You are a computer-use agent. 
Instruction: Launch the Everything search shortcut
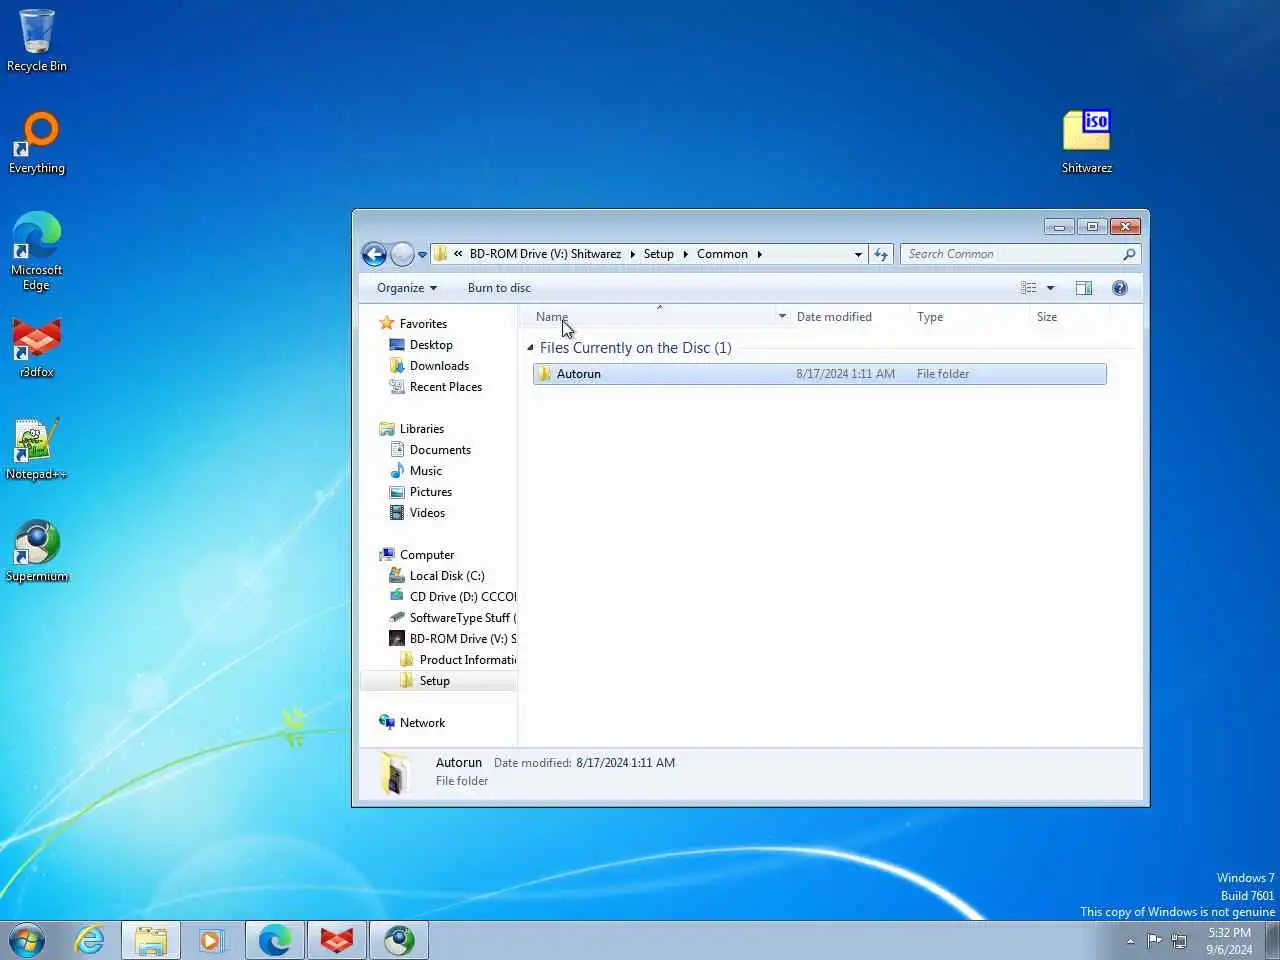(x=37, y=143)
